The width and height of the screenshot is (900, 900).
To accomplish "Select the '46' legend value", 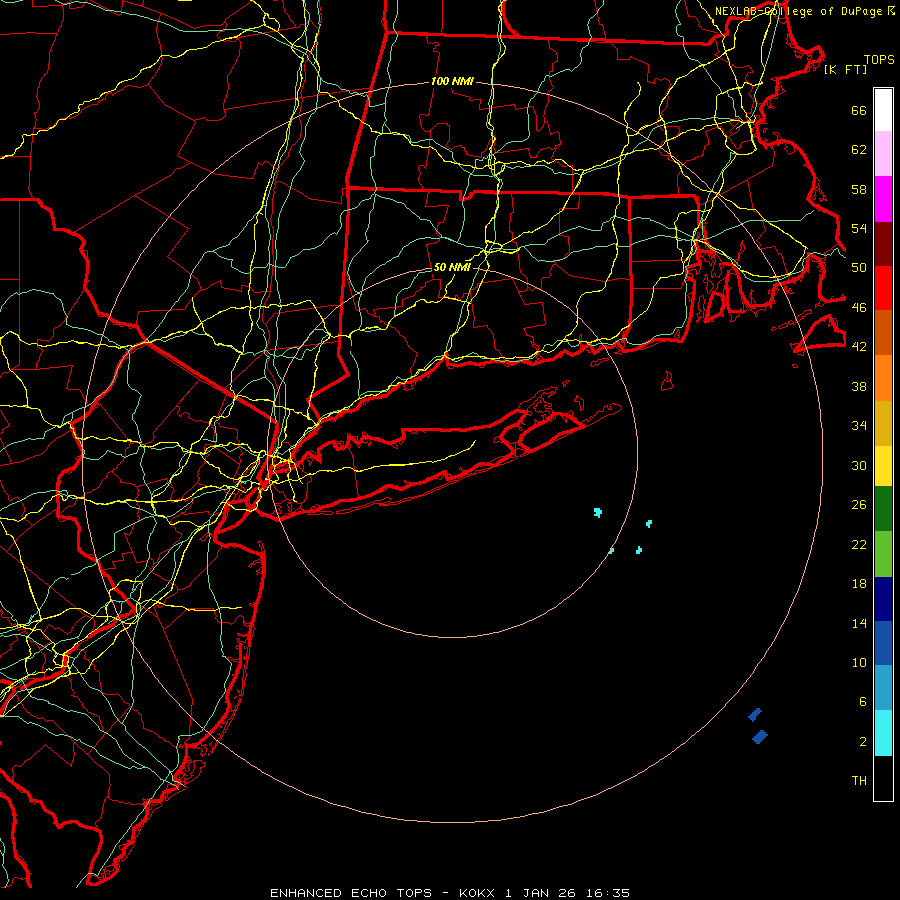I will click(x=859, y=307).
